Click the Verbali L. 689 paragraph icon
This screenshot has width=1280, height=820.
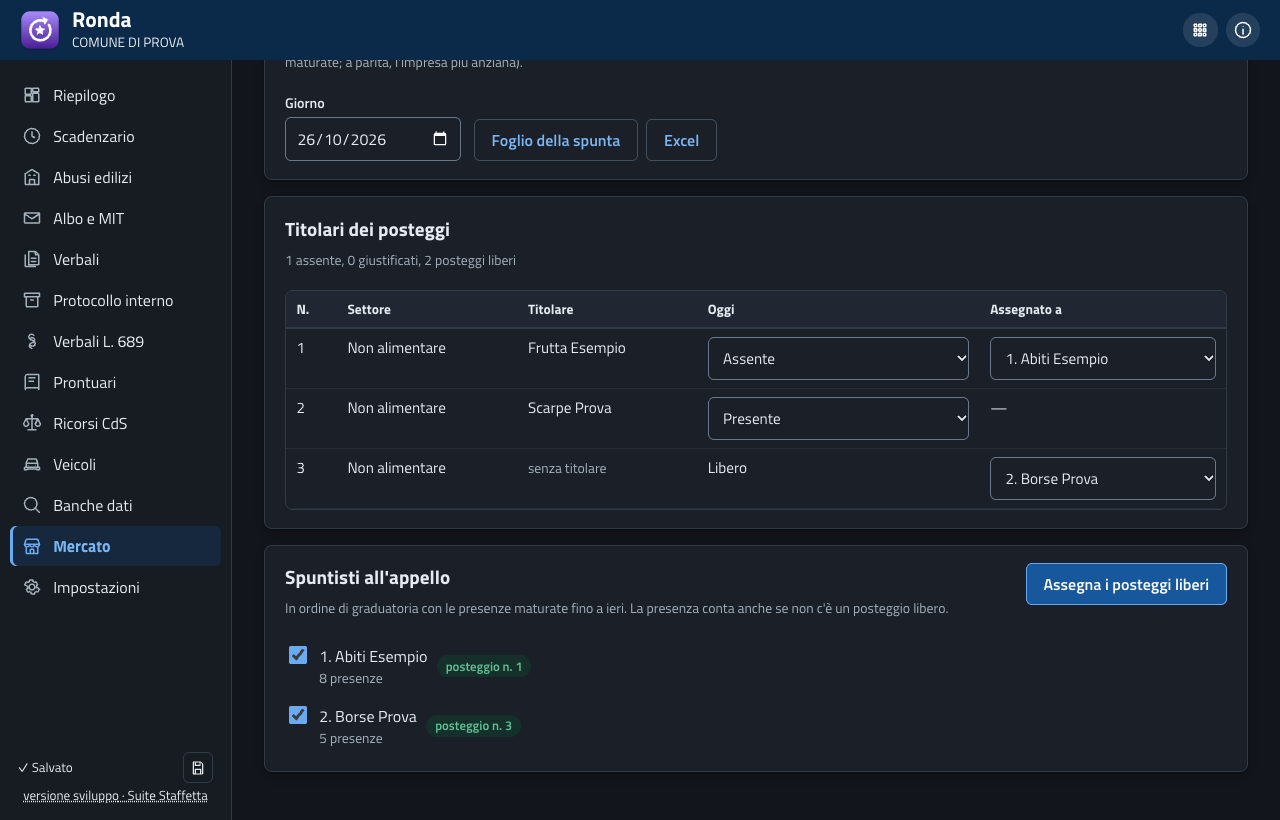(32, 342)
